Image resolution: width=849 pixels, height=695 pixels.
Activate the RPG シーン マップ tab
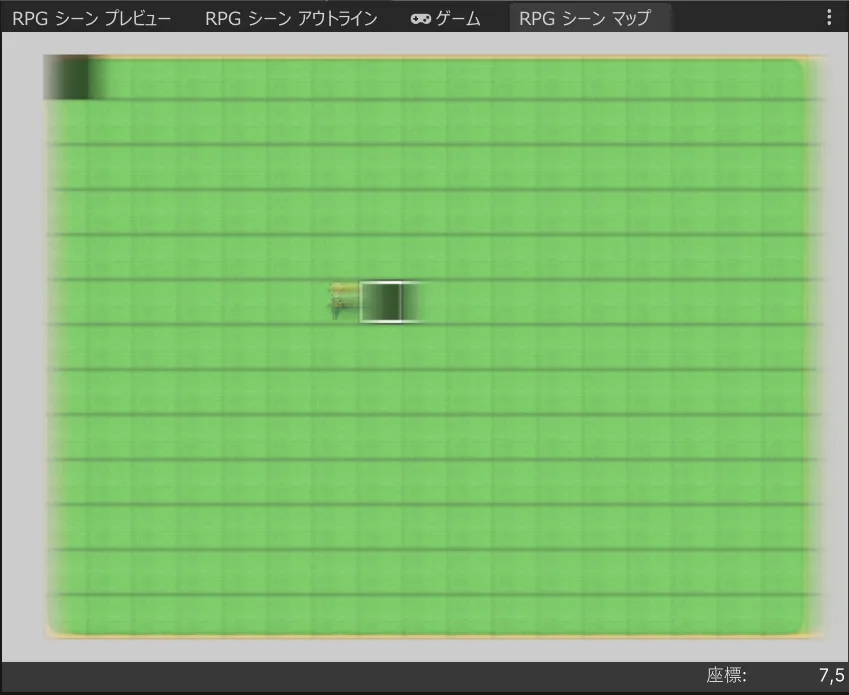(x=585, y=19)
